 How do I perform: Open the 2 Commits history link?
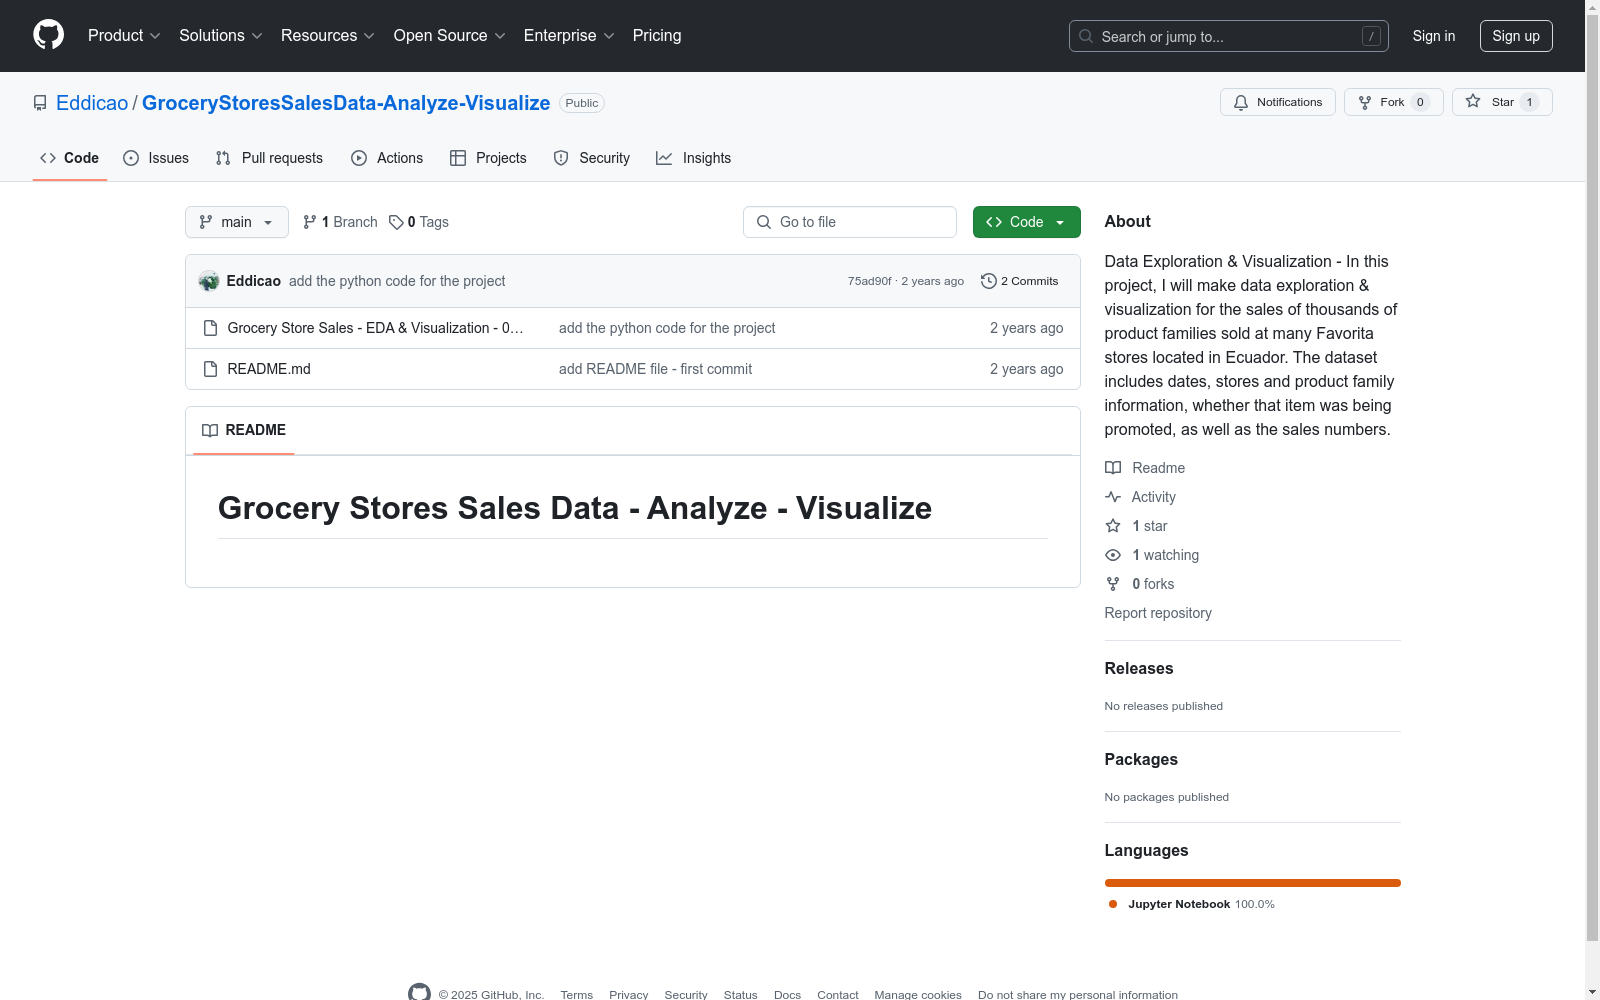coord(1020,281)
